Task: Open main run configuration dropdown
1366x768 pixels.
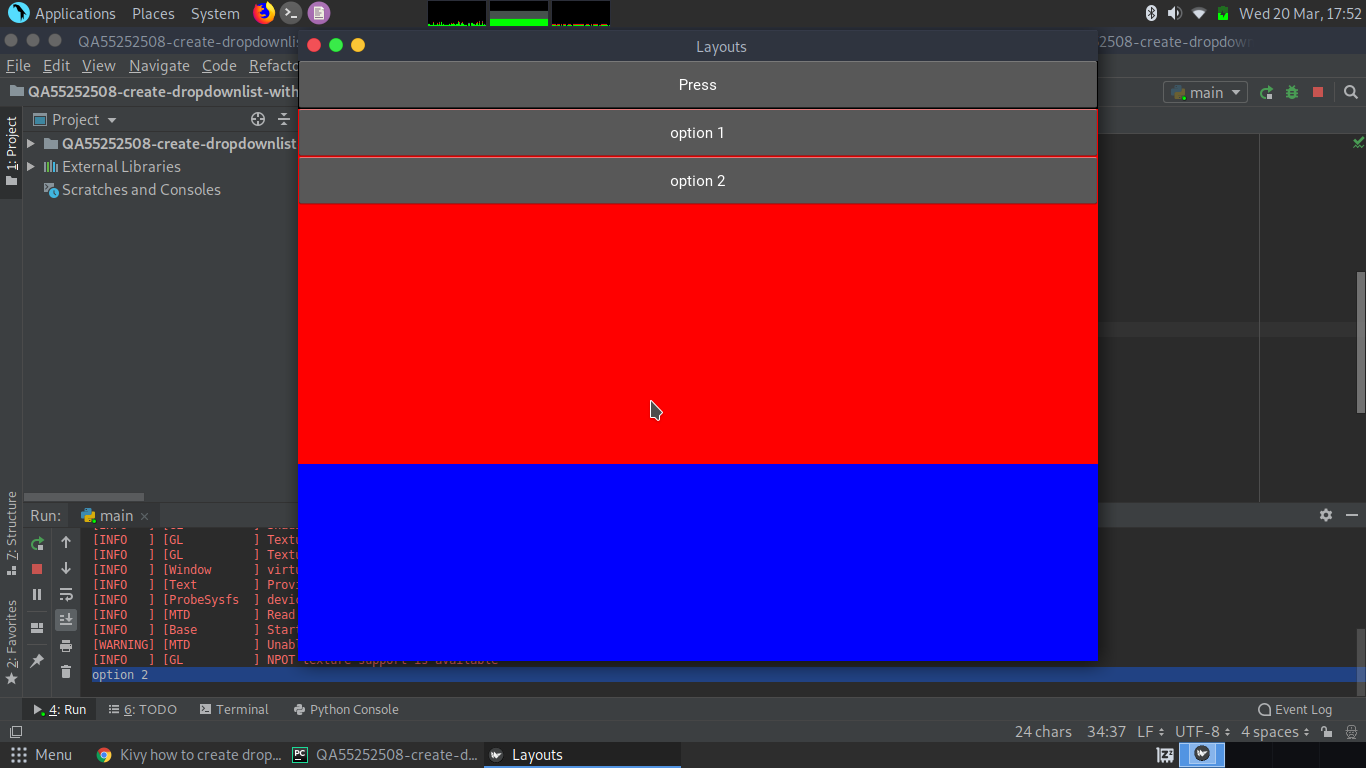Action: (x=1205, y=92)
